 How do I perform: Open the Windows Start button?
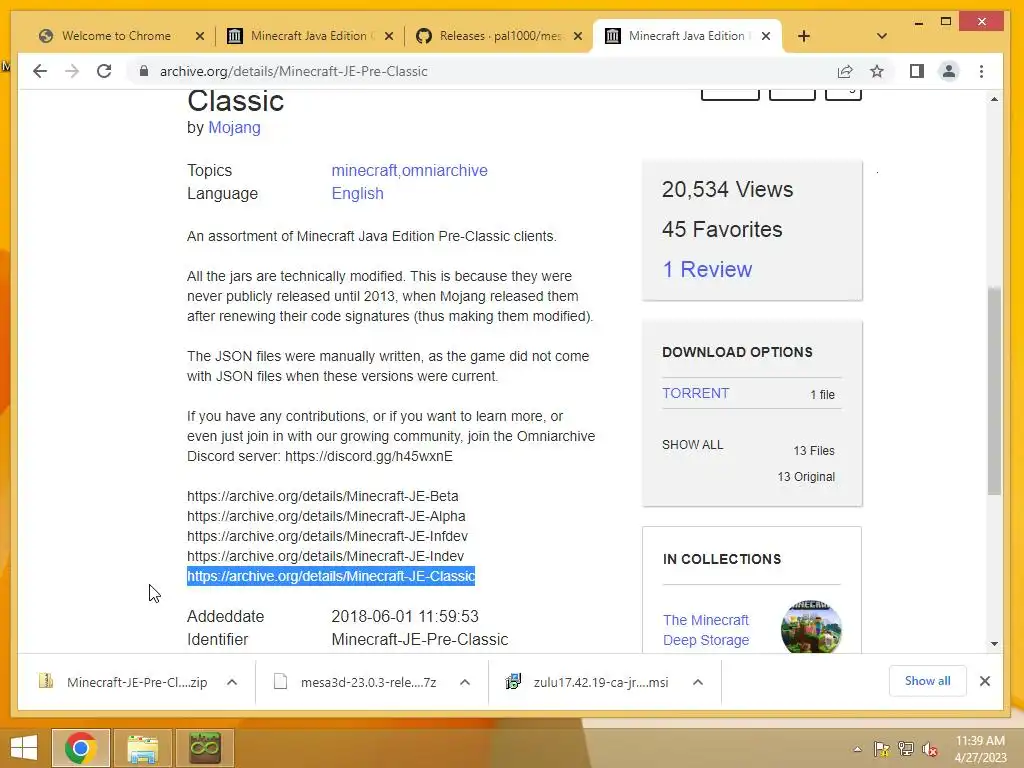[24, 748]
